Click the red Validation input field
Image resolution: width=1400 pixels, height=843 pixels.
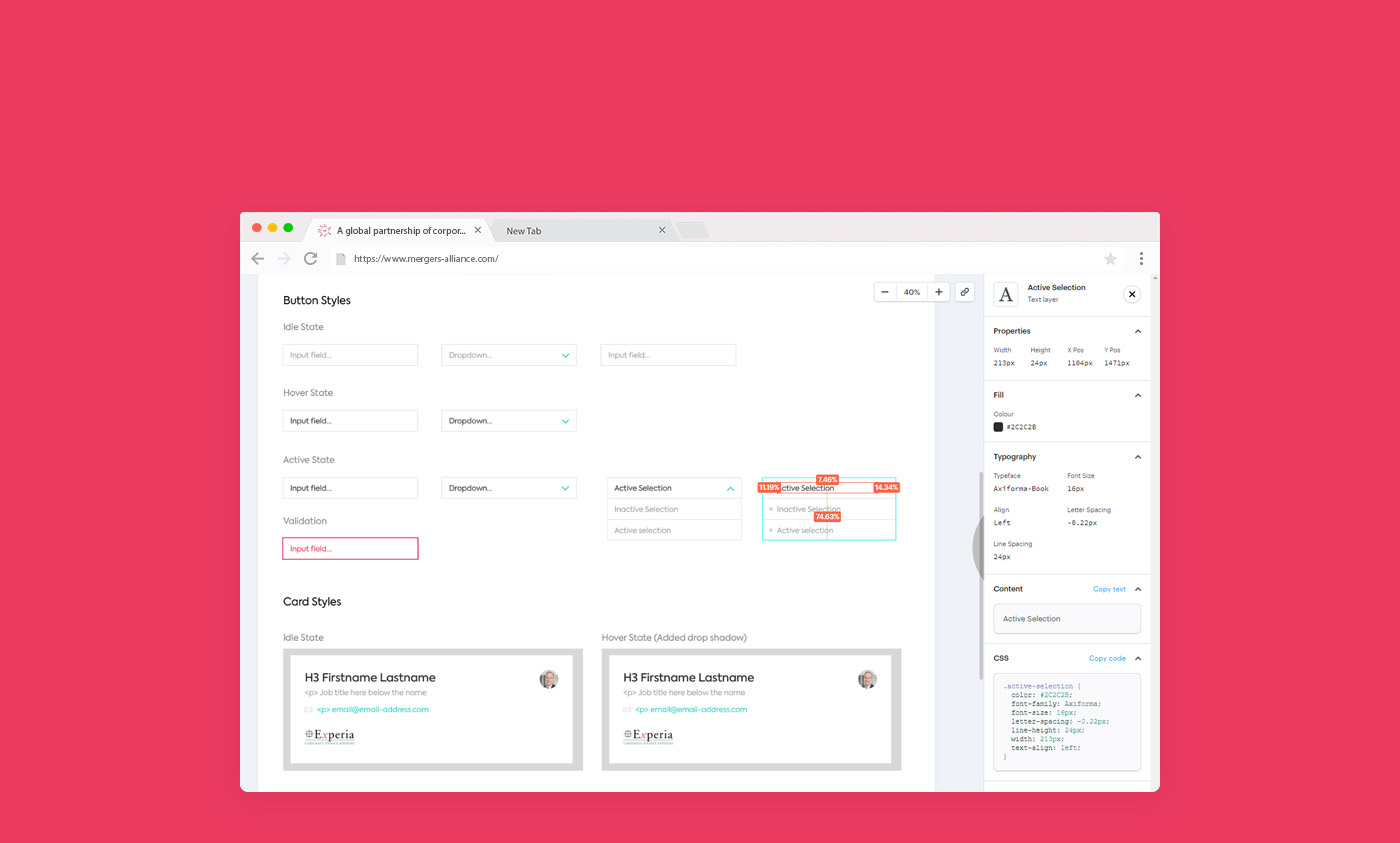click(350, 549)
